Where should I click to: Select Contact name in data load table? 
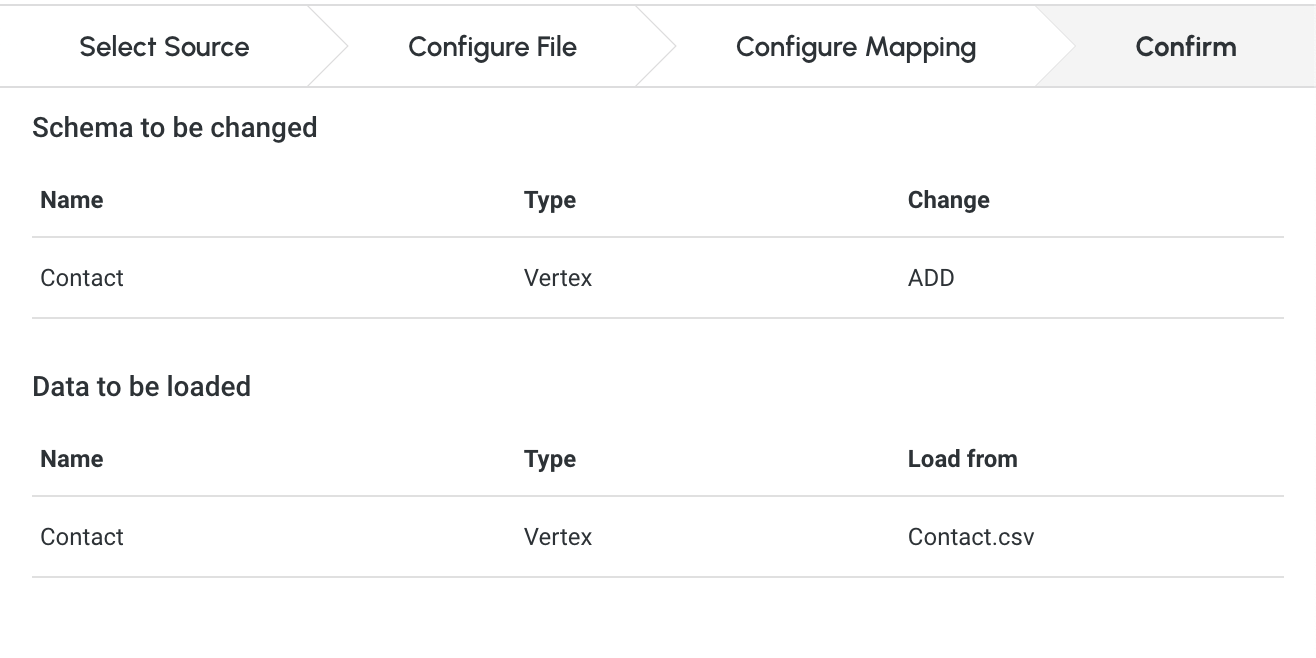[82, 537]
